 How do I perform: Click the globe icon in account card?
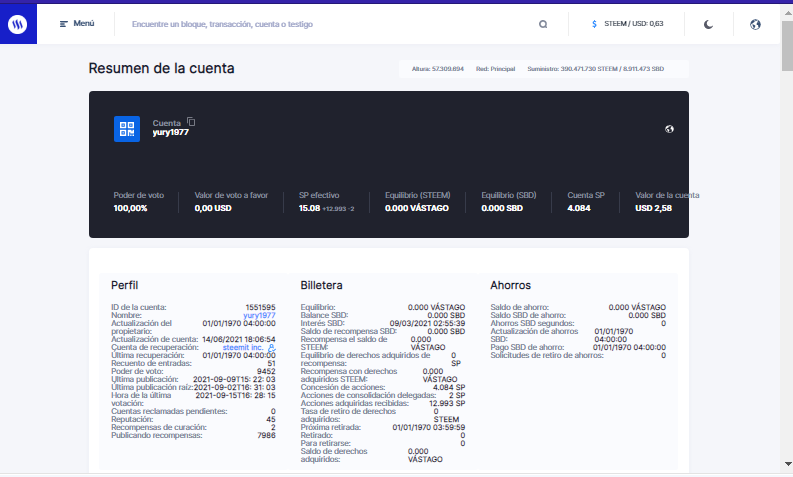coord(669,129)
